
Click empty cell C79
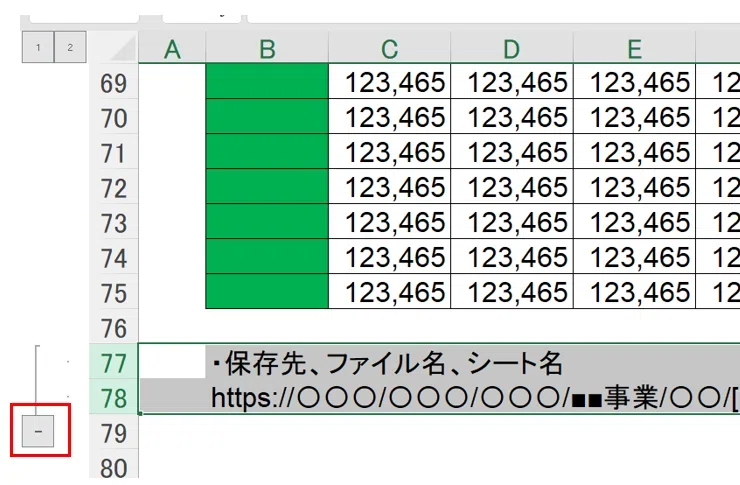pos(389,432)
